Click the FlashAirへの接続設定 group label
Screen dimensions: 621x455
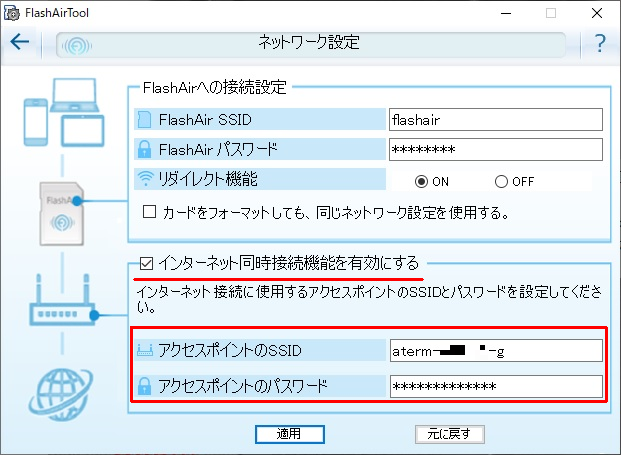click(x=214, y=87)
